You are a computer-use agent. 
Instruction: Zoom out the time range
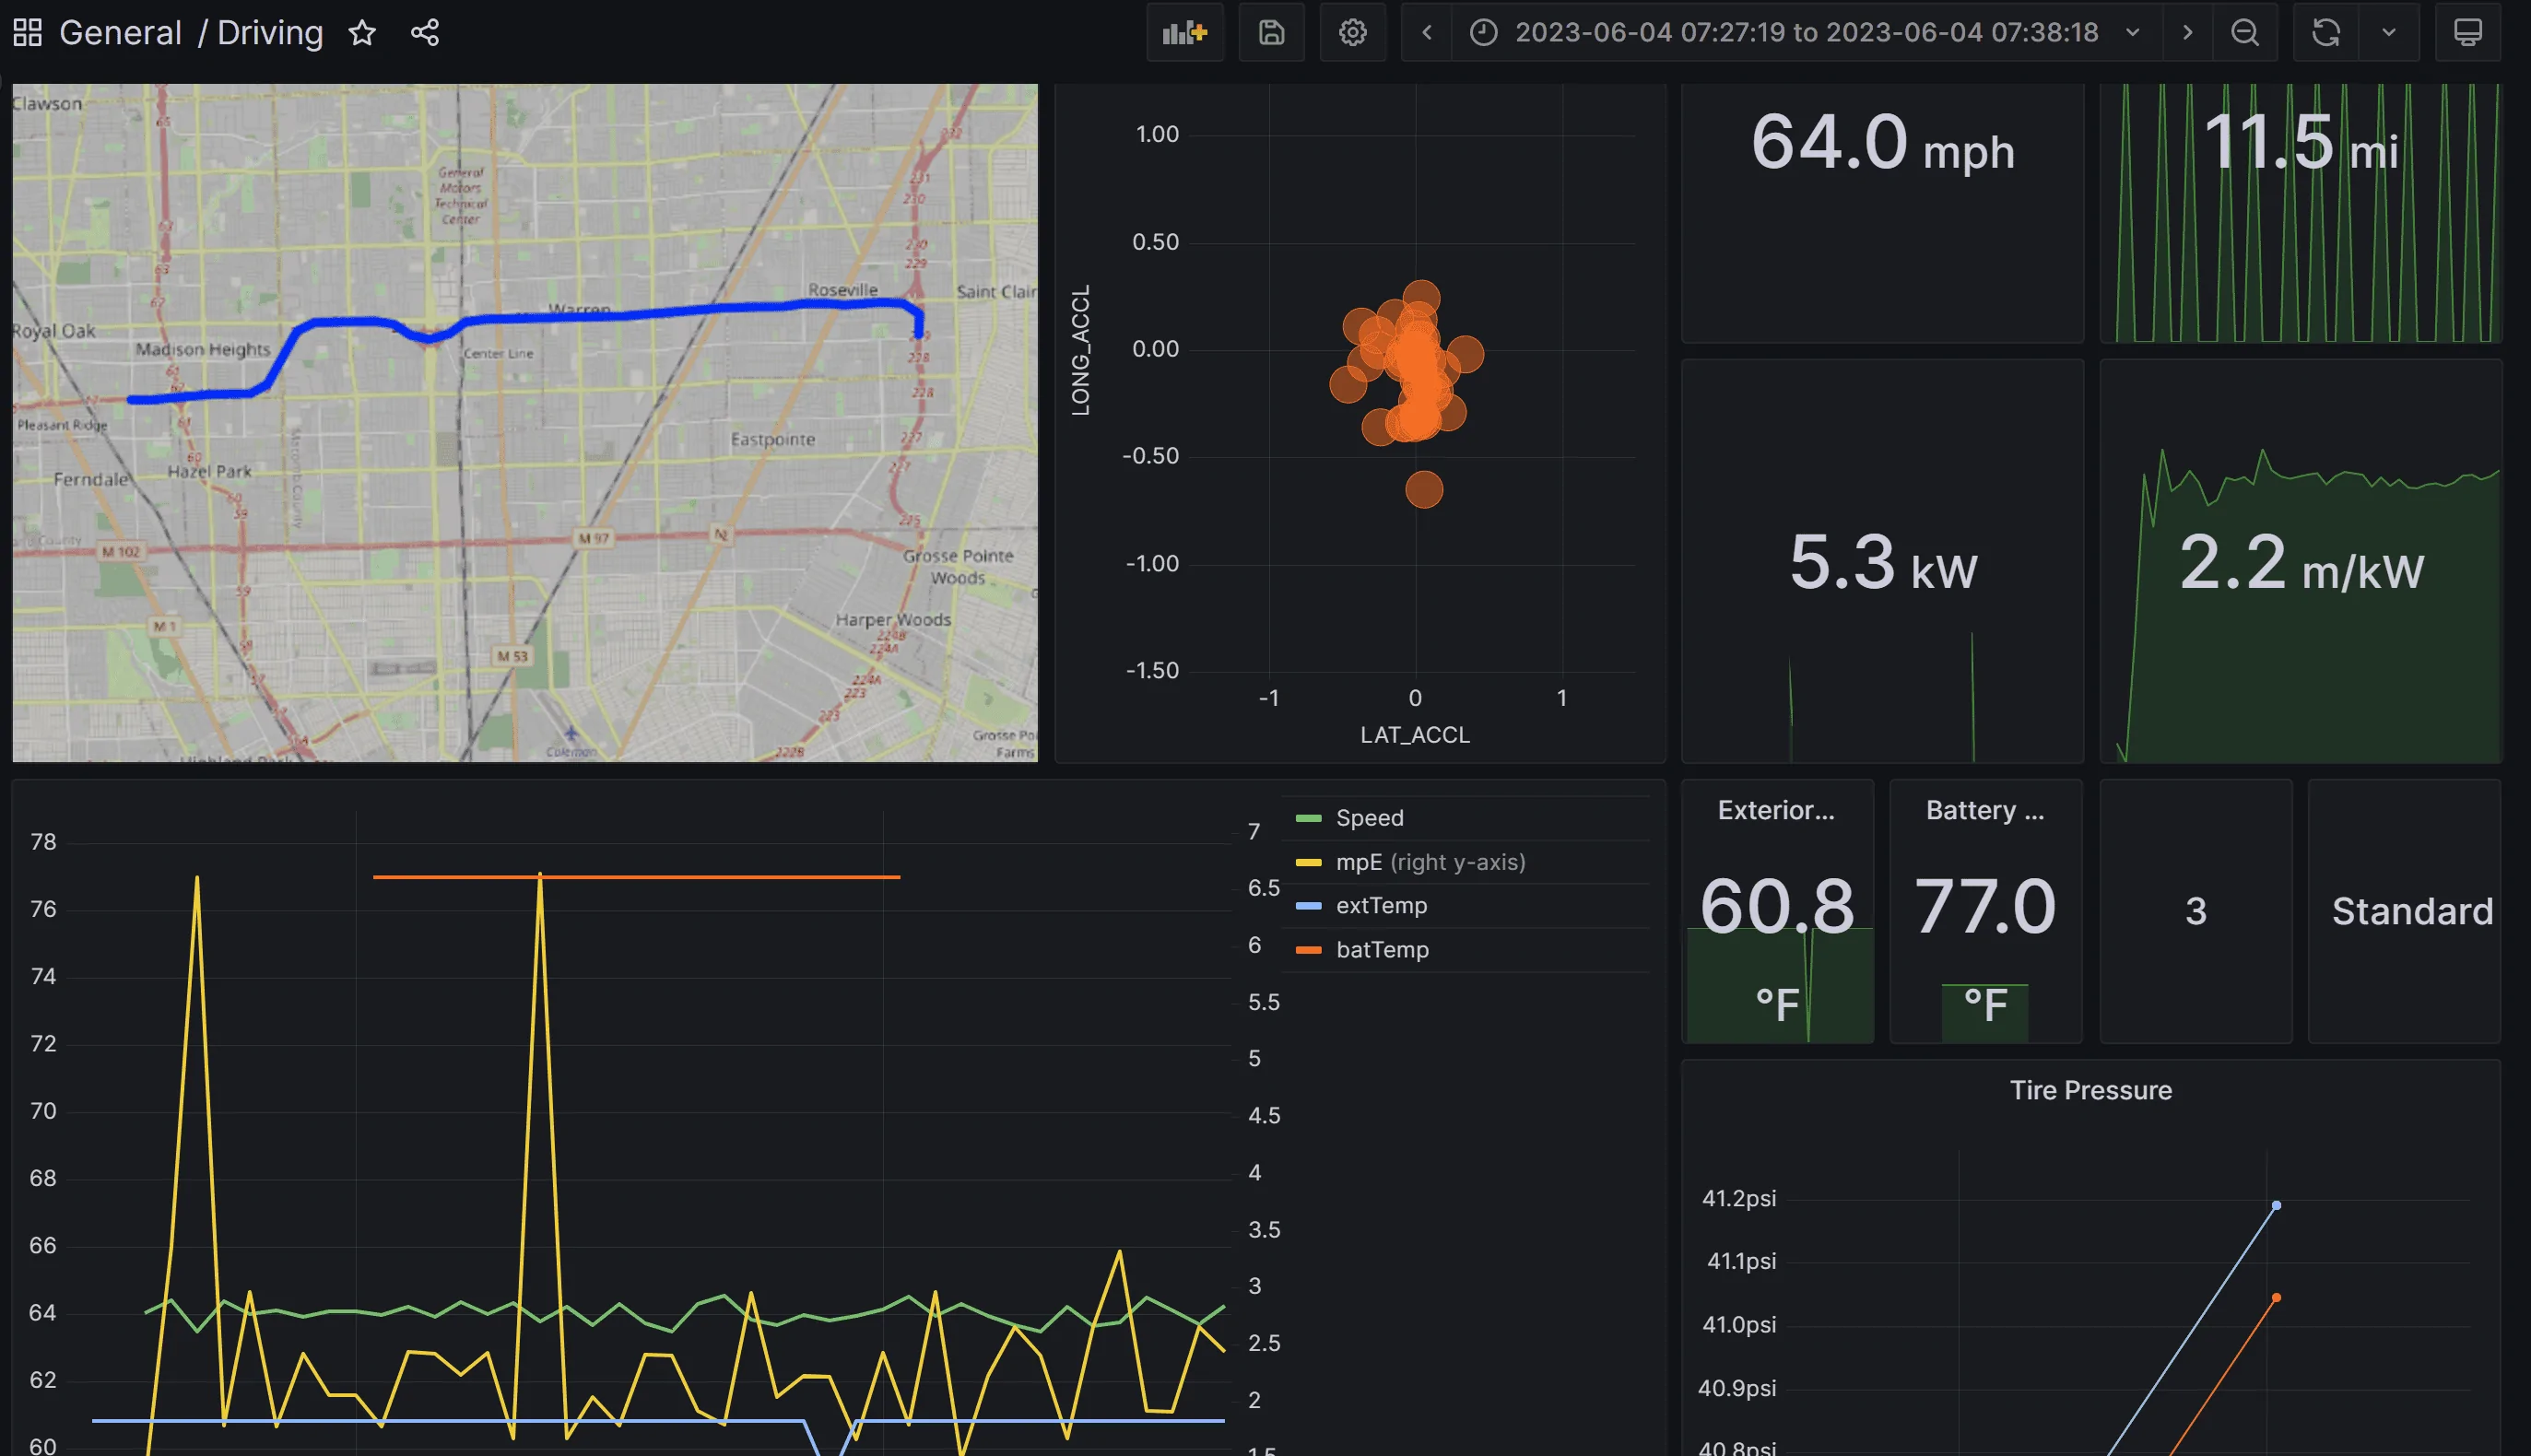(x=2244, y=33)
